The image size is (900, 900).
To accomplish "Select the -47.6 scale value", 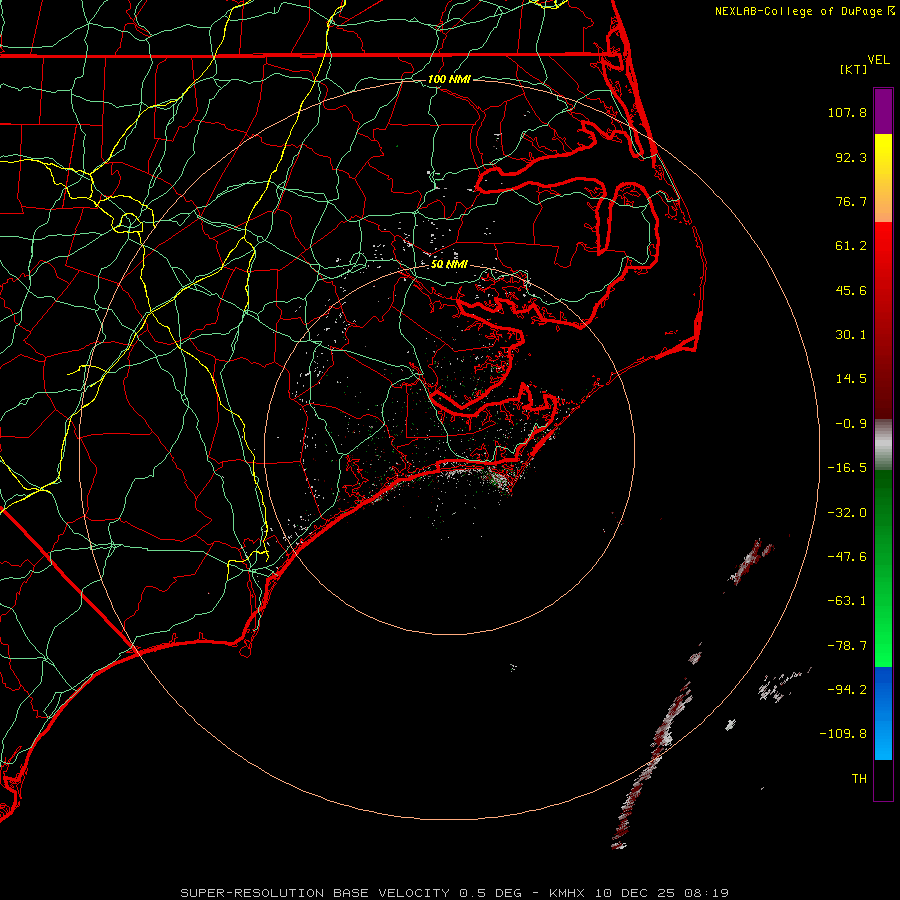I will [847, 557].
